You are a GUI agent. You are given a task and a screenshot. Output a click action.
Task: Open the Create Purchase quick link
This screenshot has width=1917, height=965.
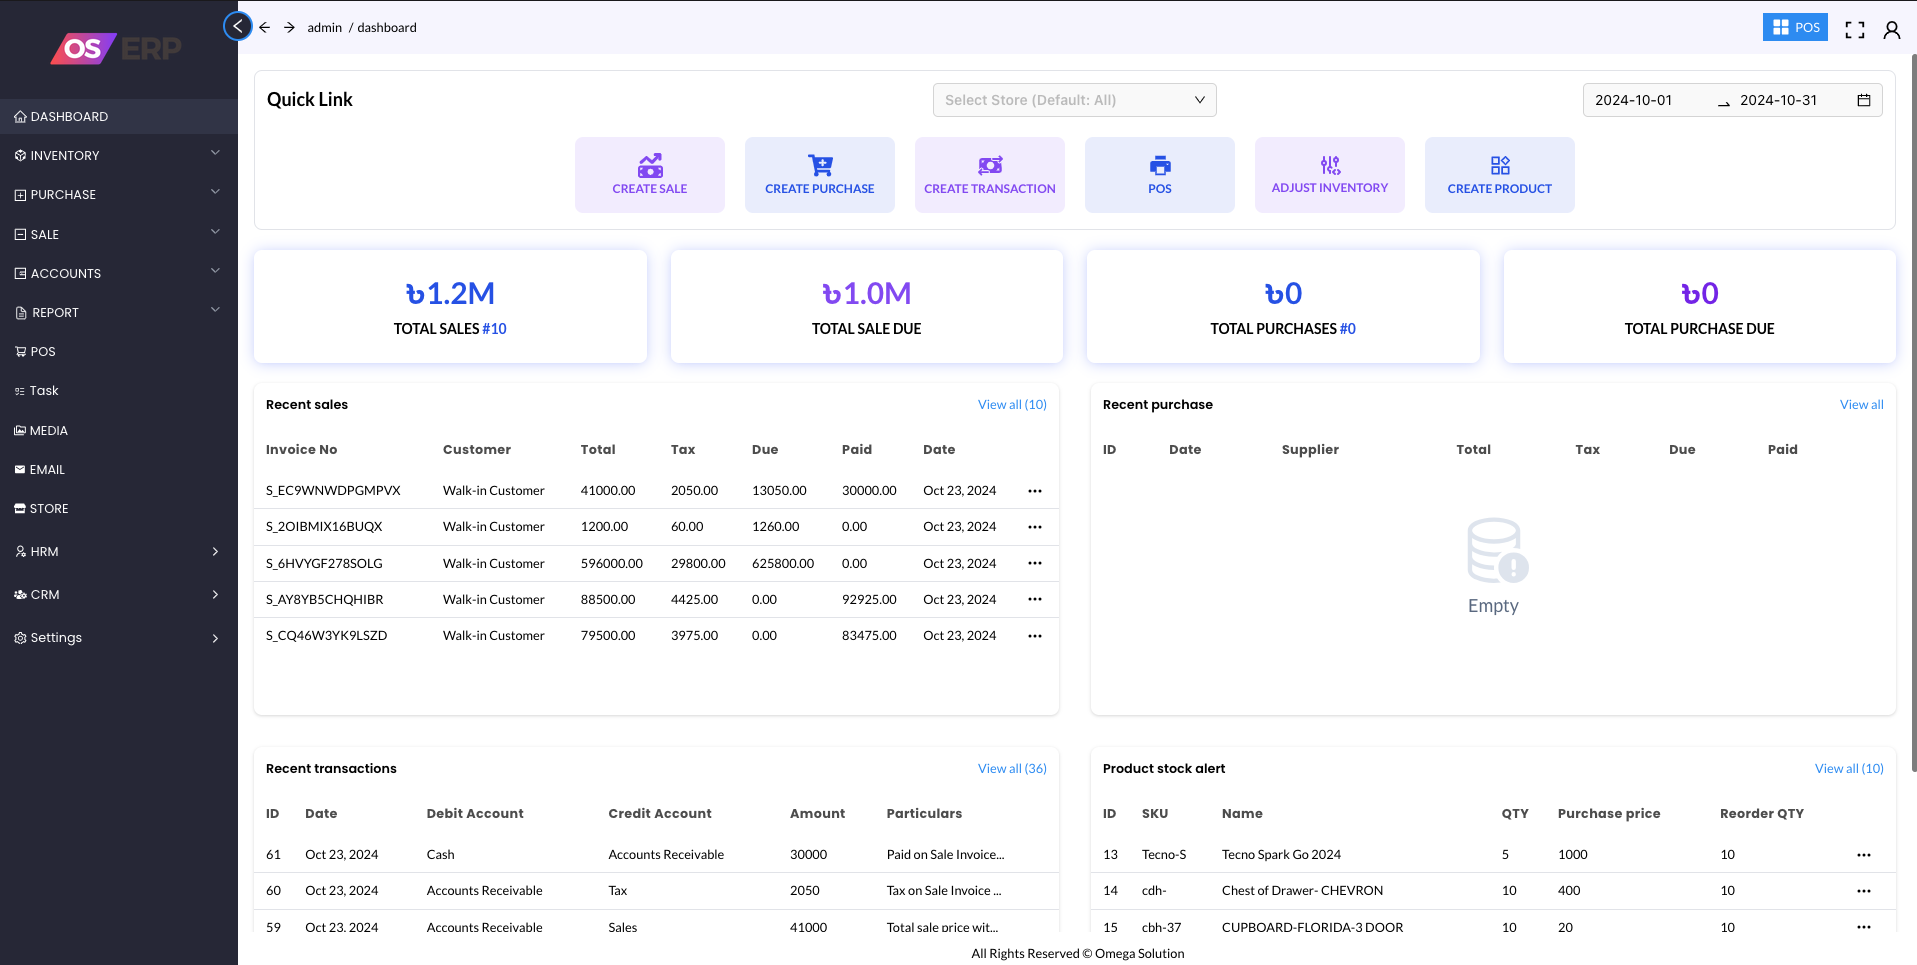[x=819, y=175]
